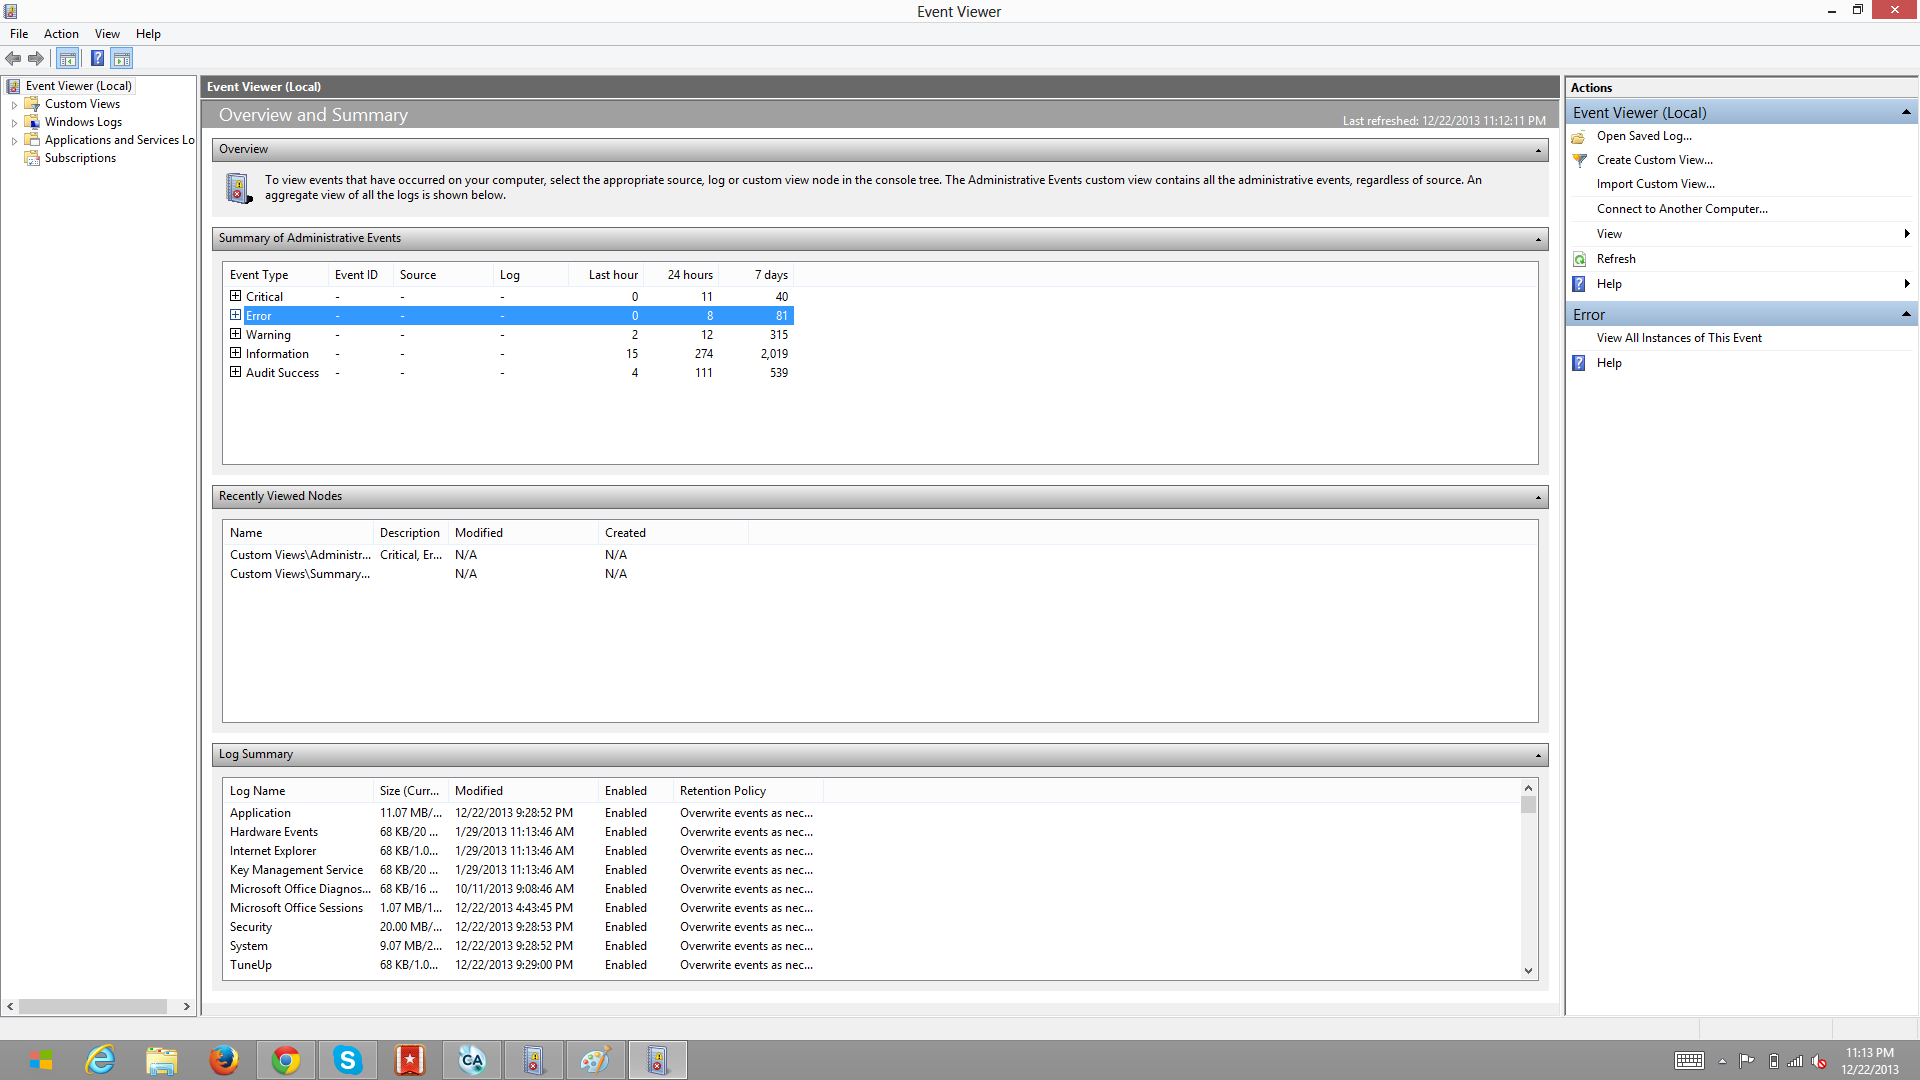Click the Log Summary scroll down arrow
The height and width of the screenshot is (1080, 1920).
(x=1528, y=970)
